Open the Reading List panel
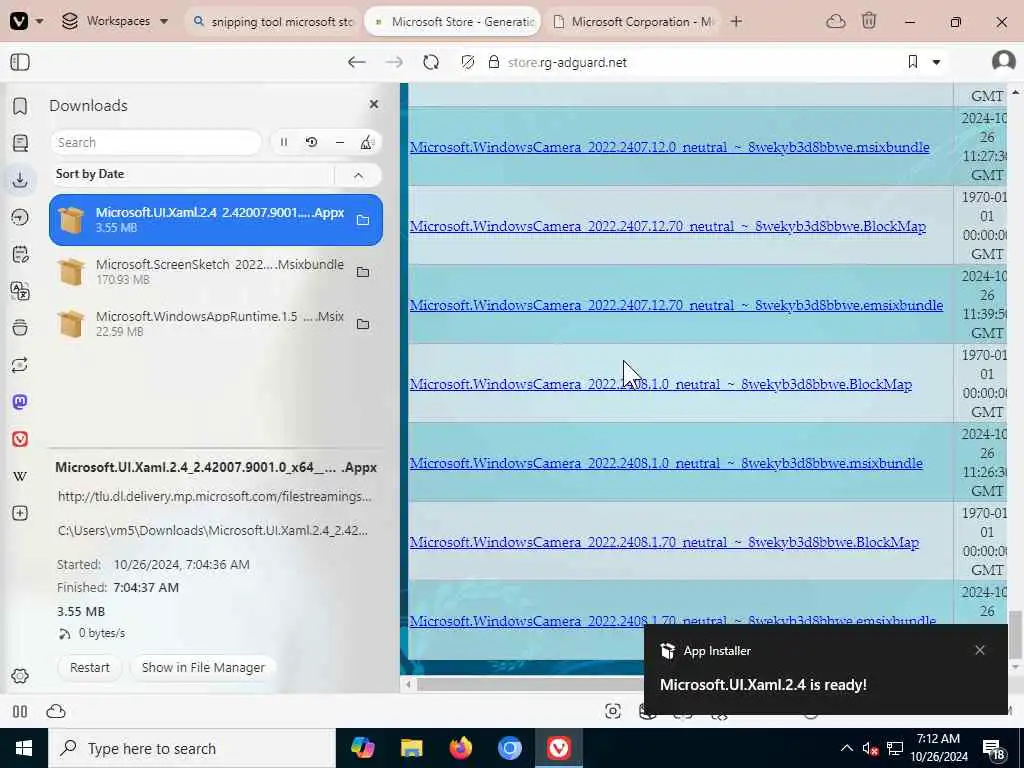This screenshot has width=1024, height=768. pos(20,143)
